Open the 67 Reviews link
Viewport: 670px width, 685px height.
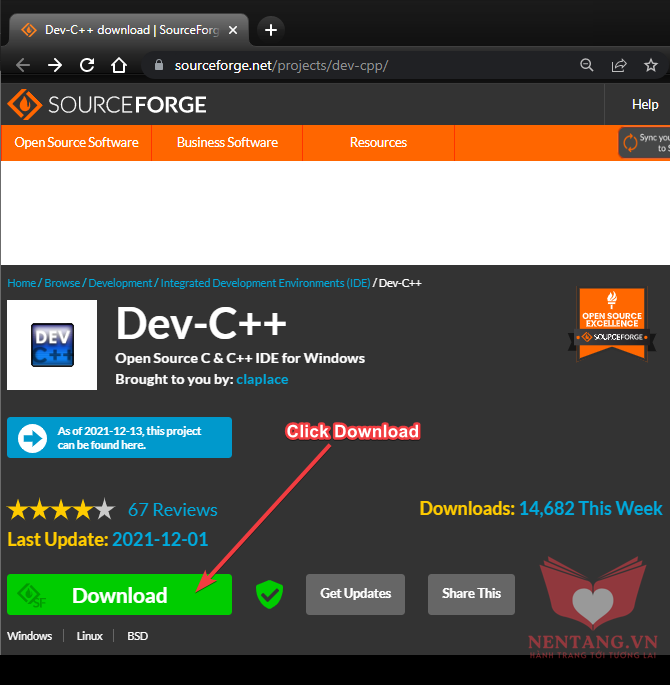click(172, 510)
